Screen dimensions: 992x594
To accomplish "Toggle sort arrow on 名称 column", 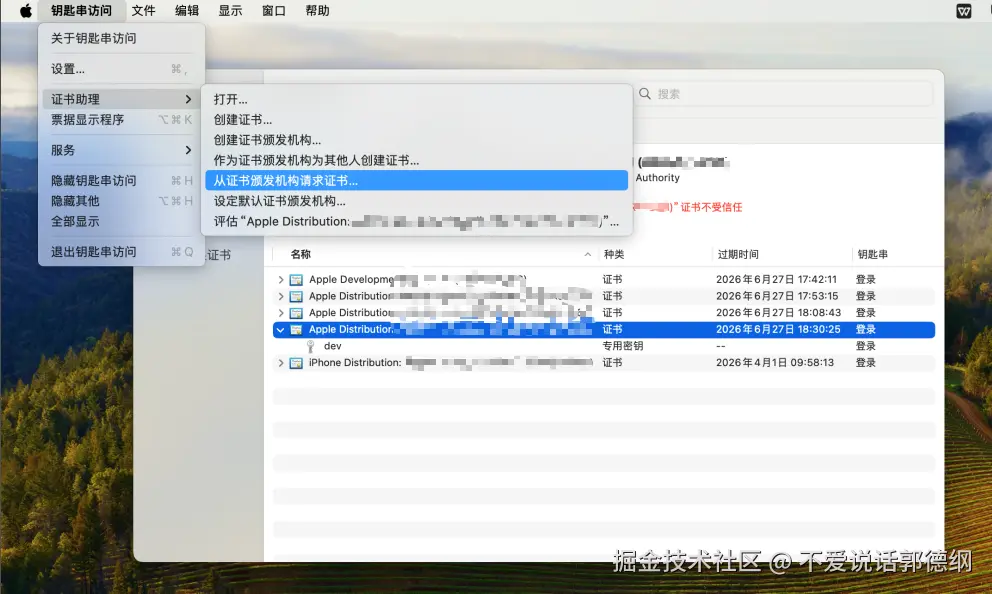I will pos(588,254).
